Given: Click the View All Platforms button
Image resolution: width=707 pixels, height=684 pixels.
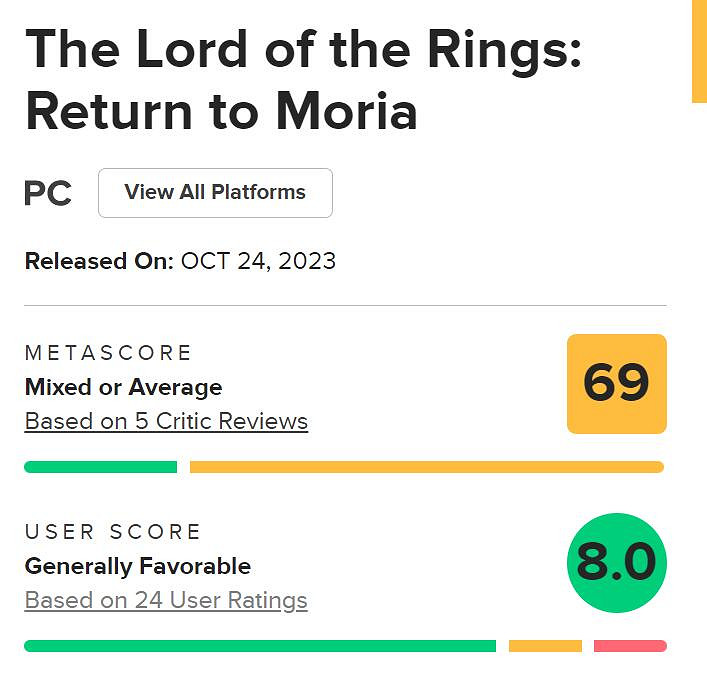Looking at the screenshot, I should pyautogui.click(x=215, y=193).
